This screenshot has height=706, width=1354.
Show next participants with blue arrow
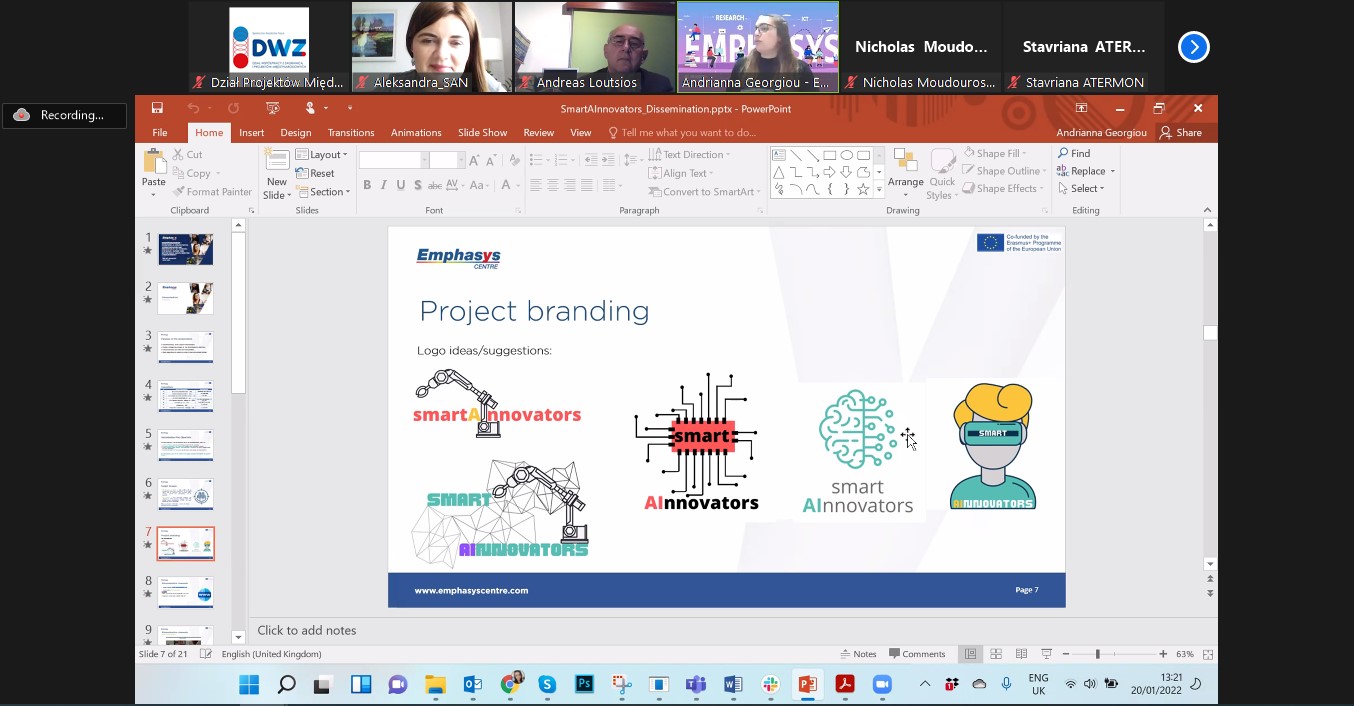(x=1193, y=47)
